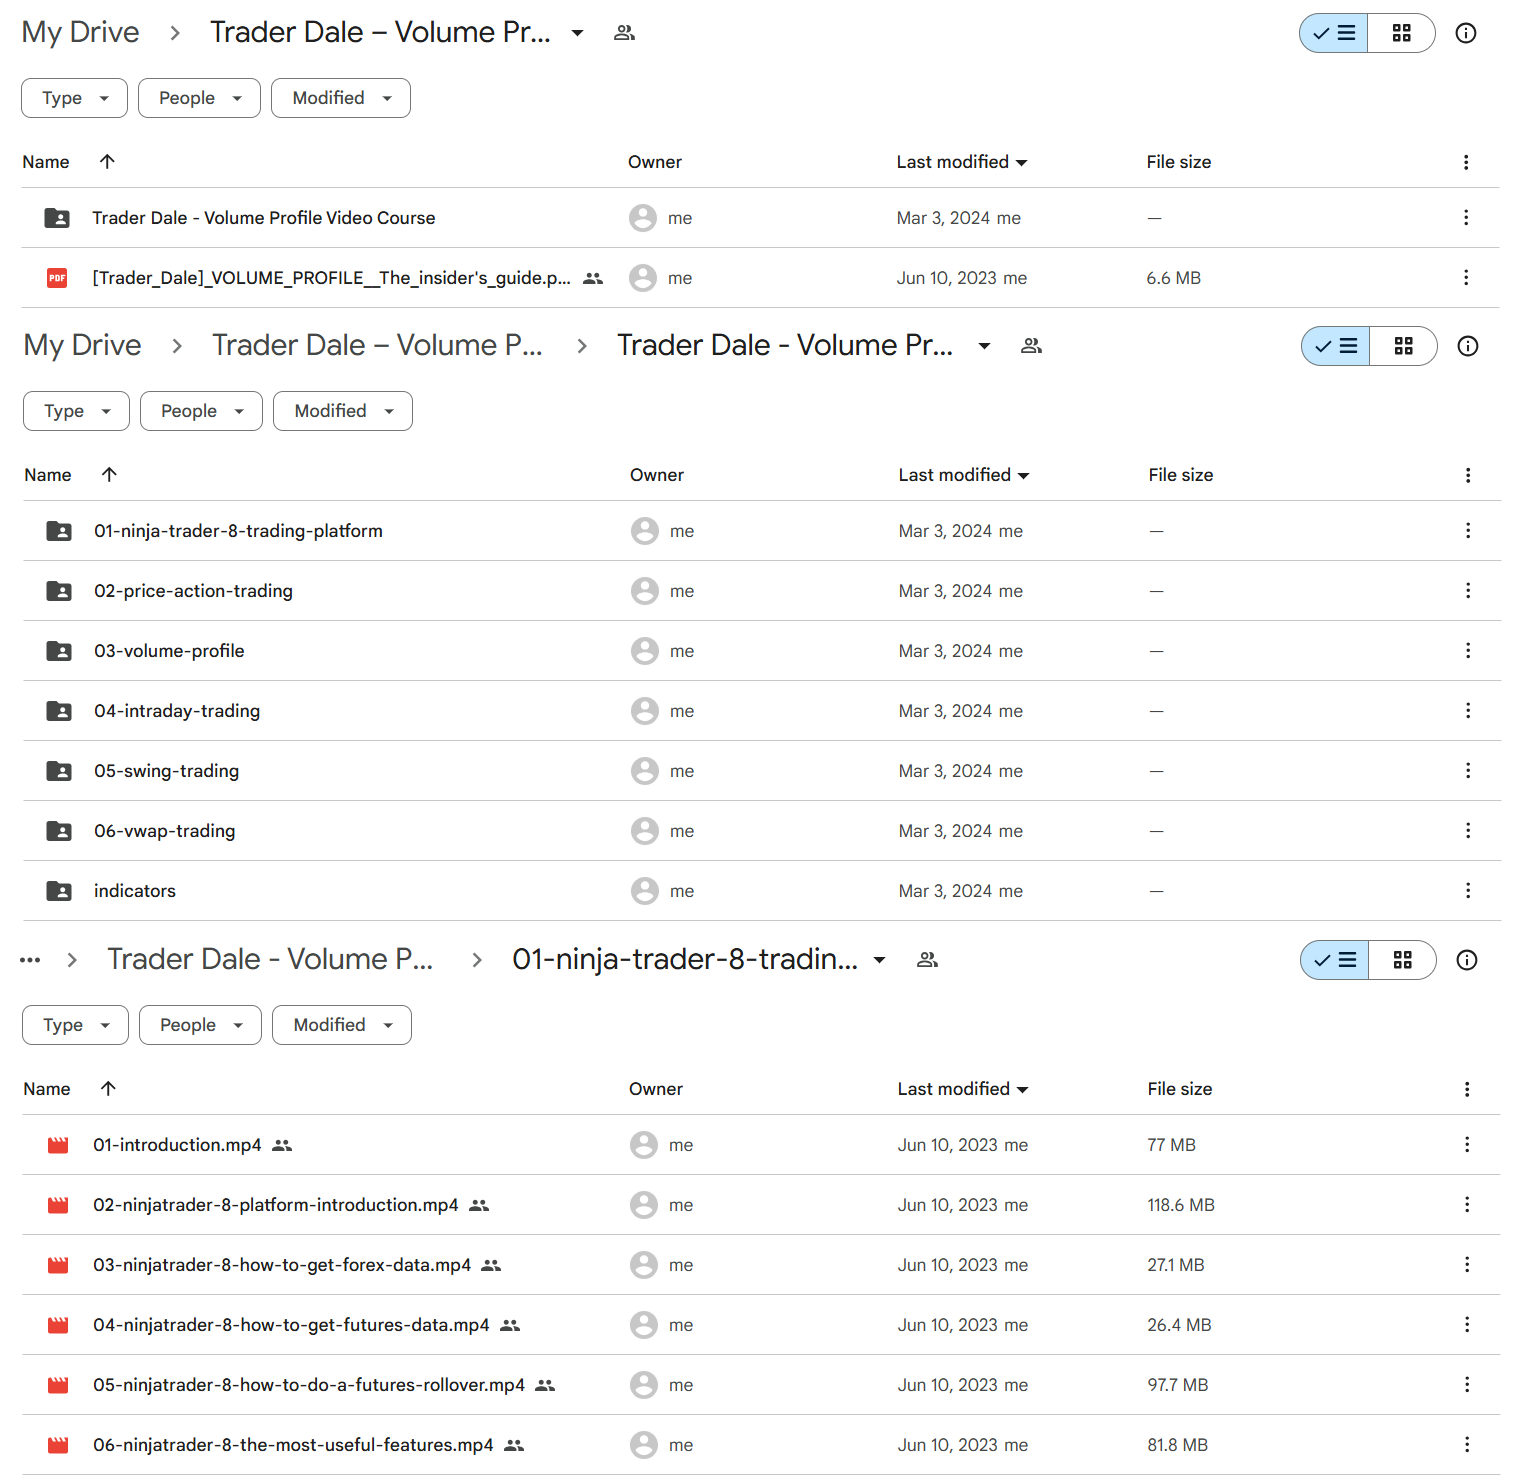
Task: Open the People filter dropdown in top panel
Action: click(x=199, y=98)
